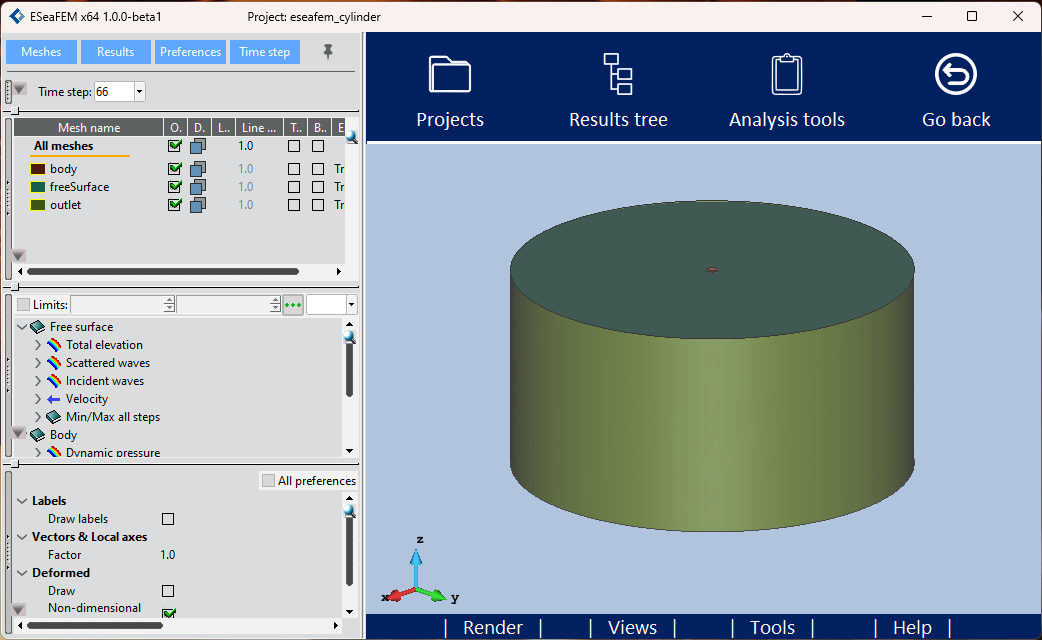This screenshot has height=640, width=1042.
Task: Click the Incident waves rainbow icon
Action: click(x=54, y=381)
